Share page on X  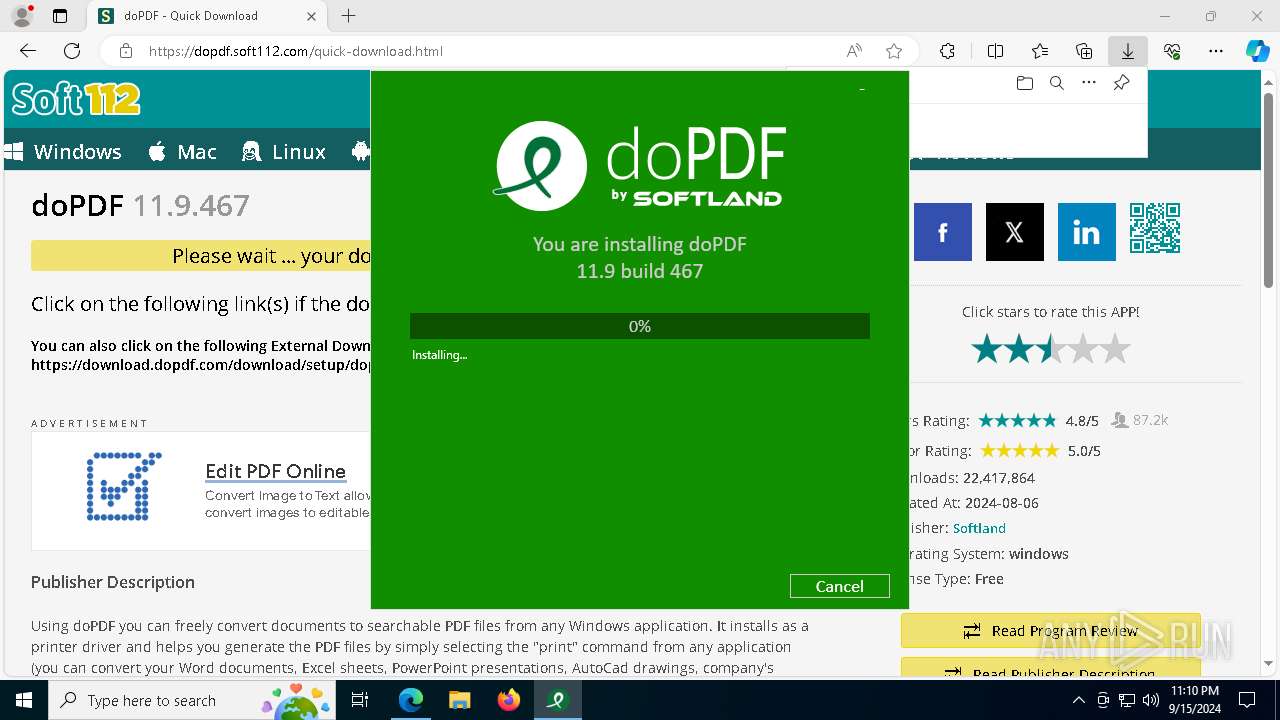coord(1015,232)
